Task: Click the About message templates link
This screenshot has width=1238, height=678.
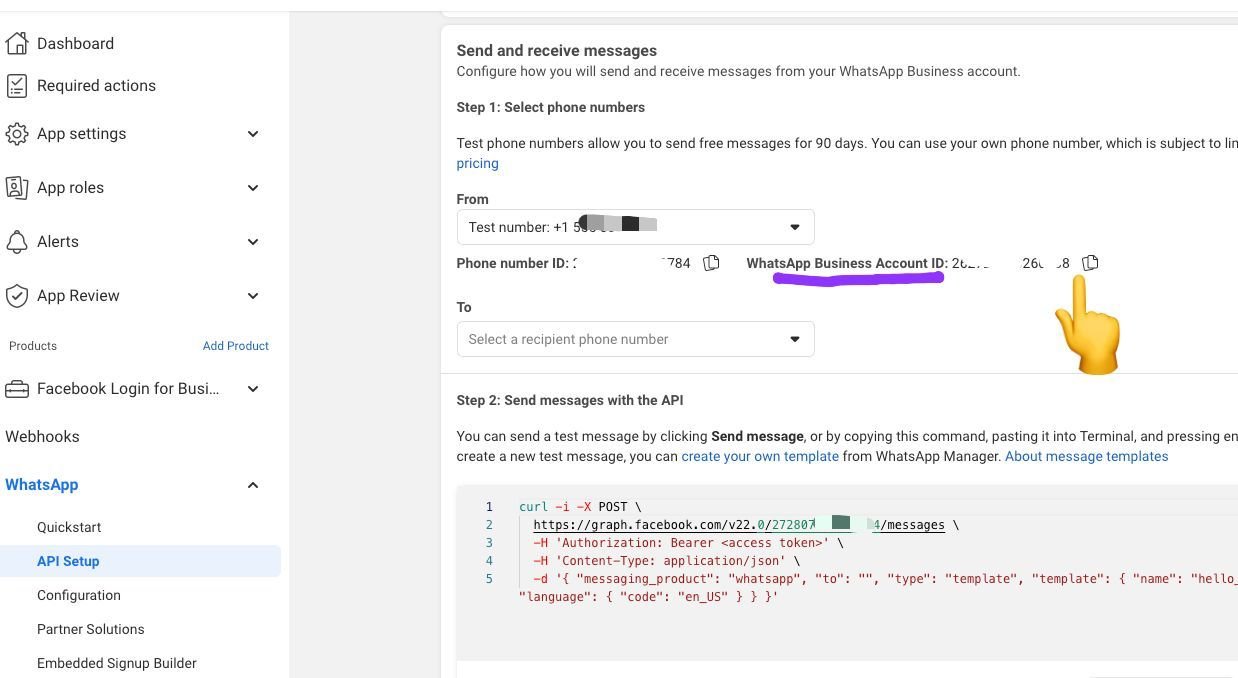Action: pos(1086,456)
